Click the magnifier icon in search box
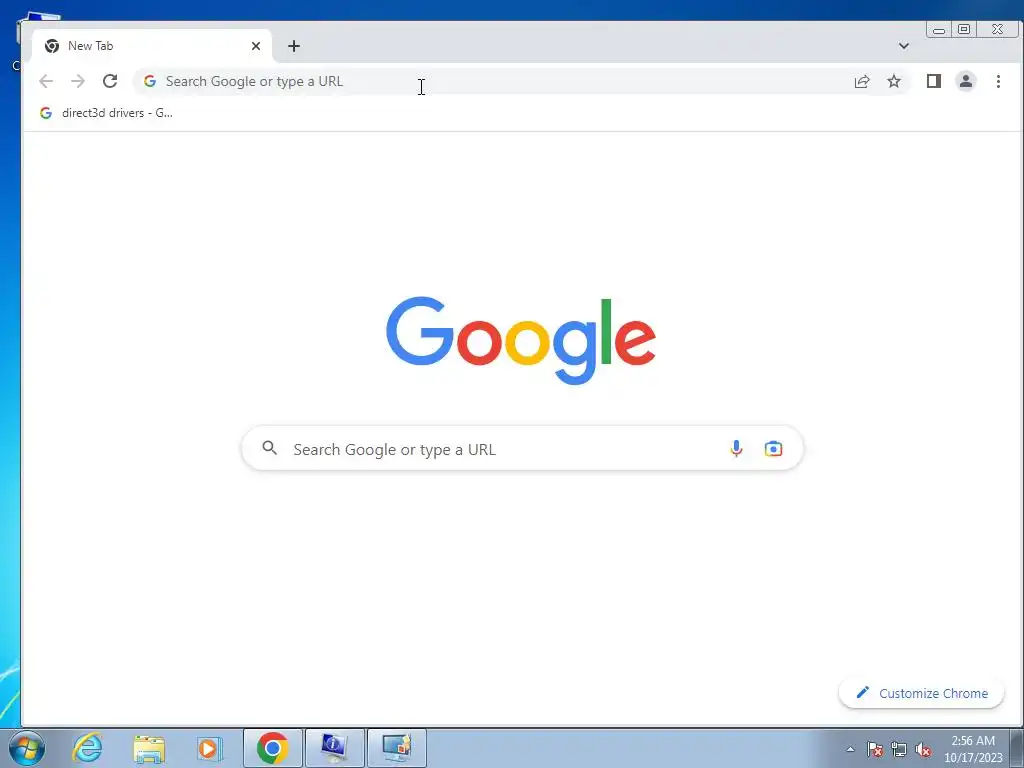 pos(269,448)
